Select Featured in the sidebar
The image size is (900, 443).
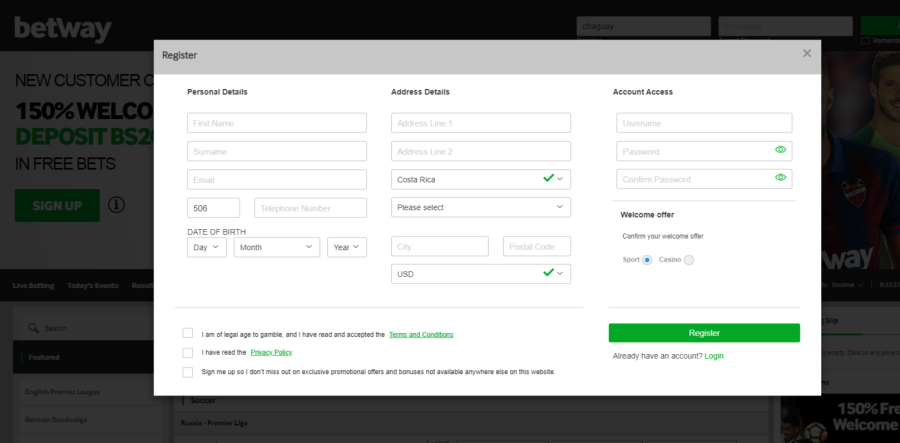click(83, 357)
